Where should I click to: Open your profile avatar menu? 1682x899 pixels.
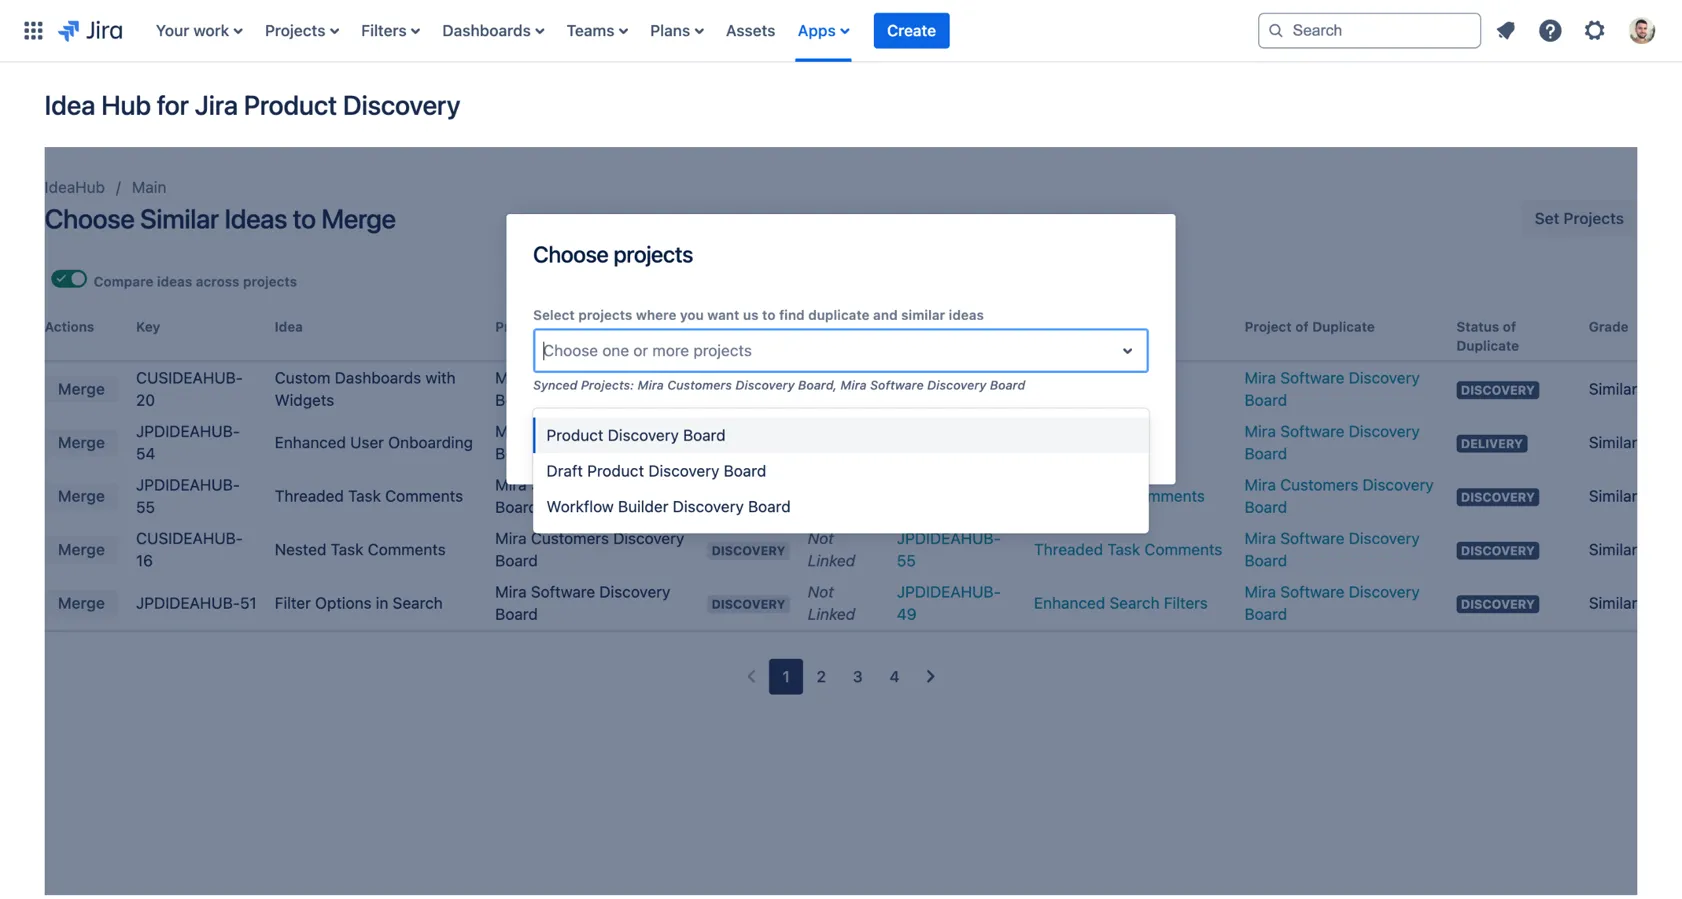(x=1641, y=30)
